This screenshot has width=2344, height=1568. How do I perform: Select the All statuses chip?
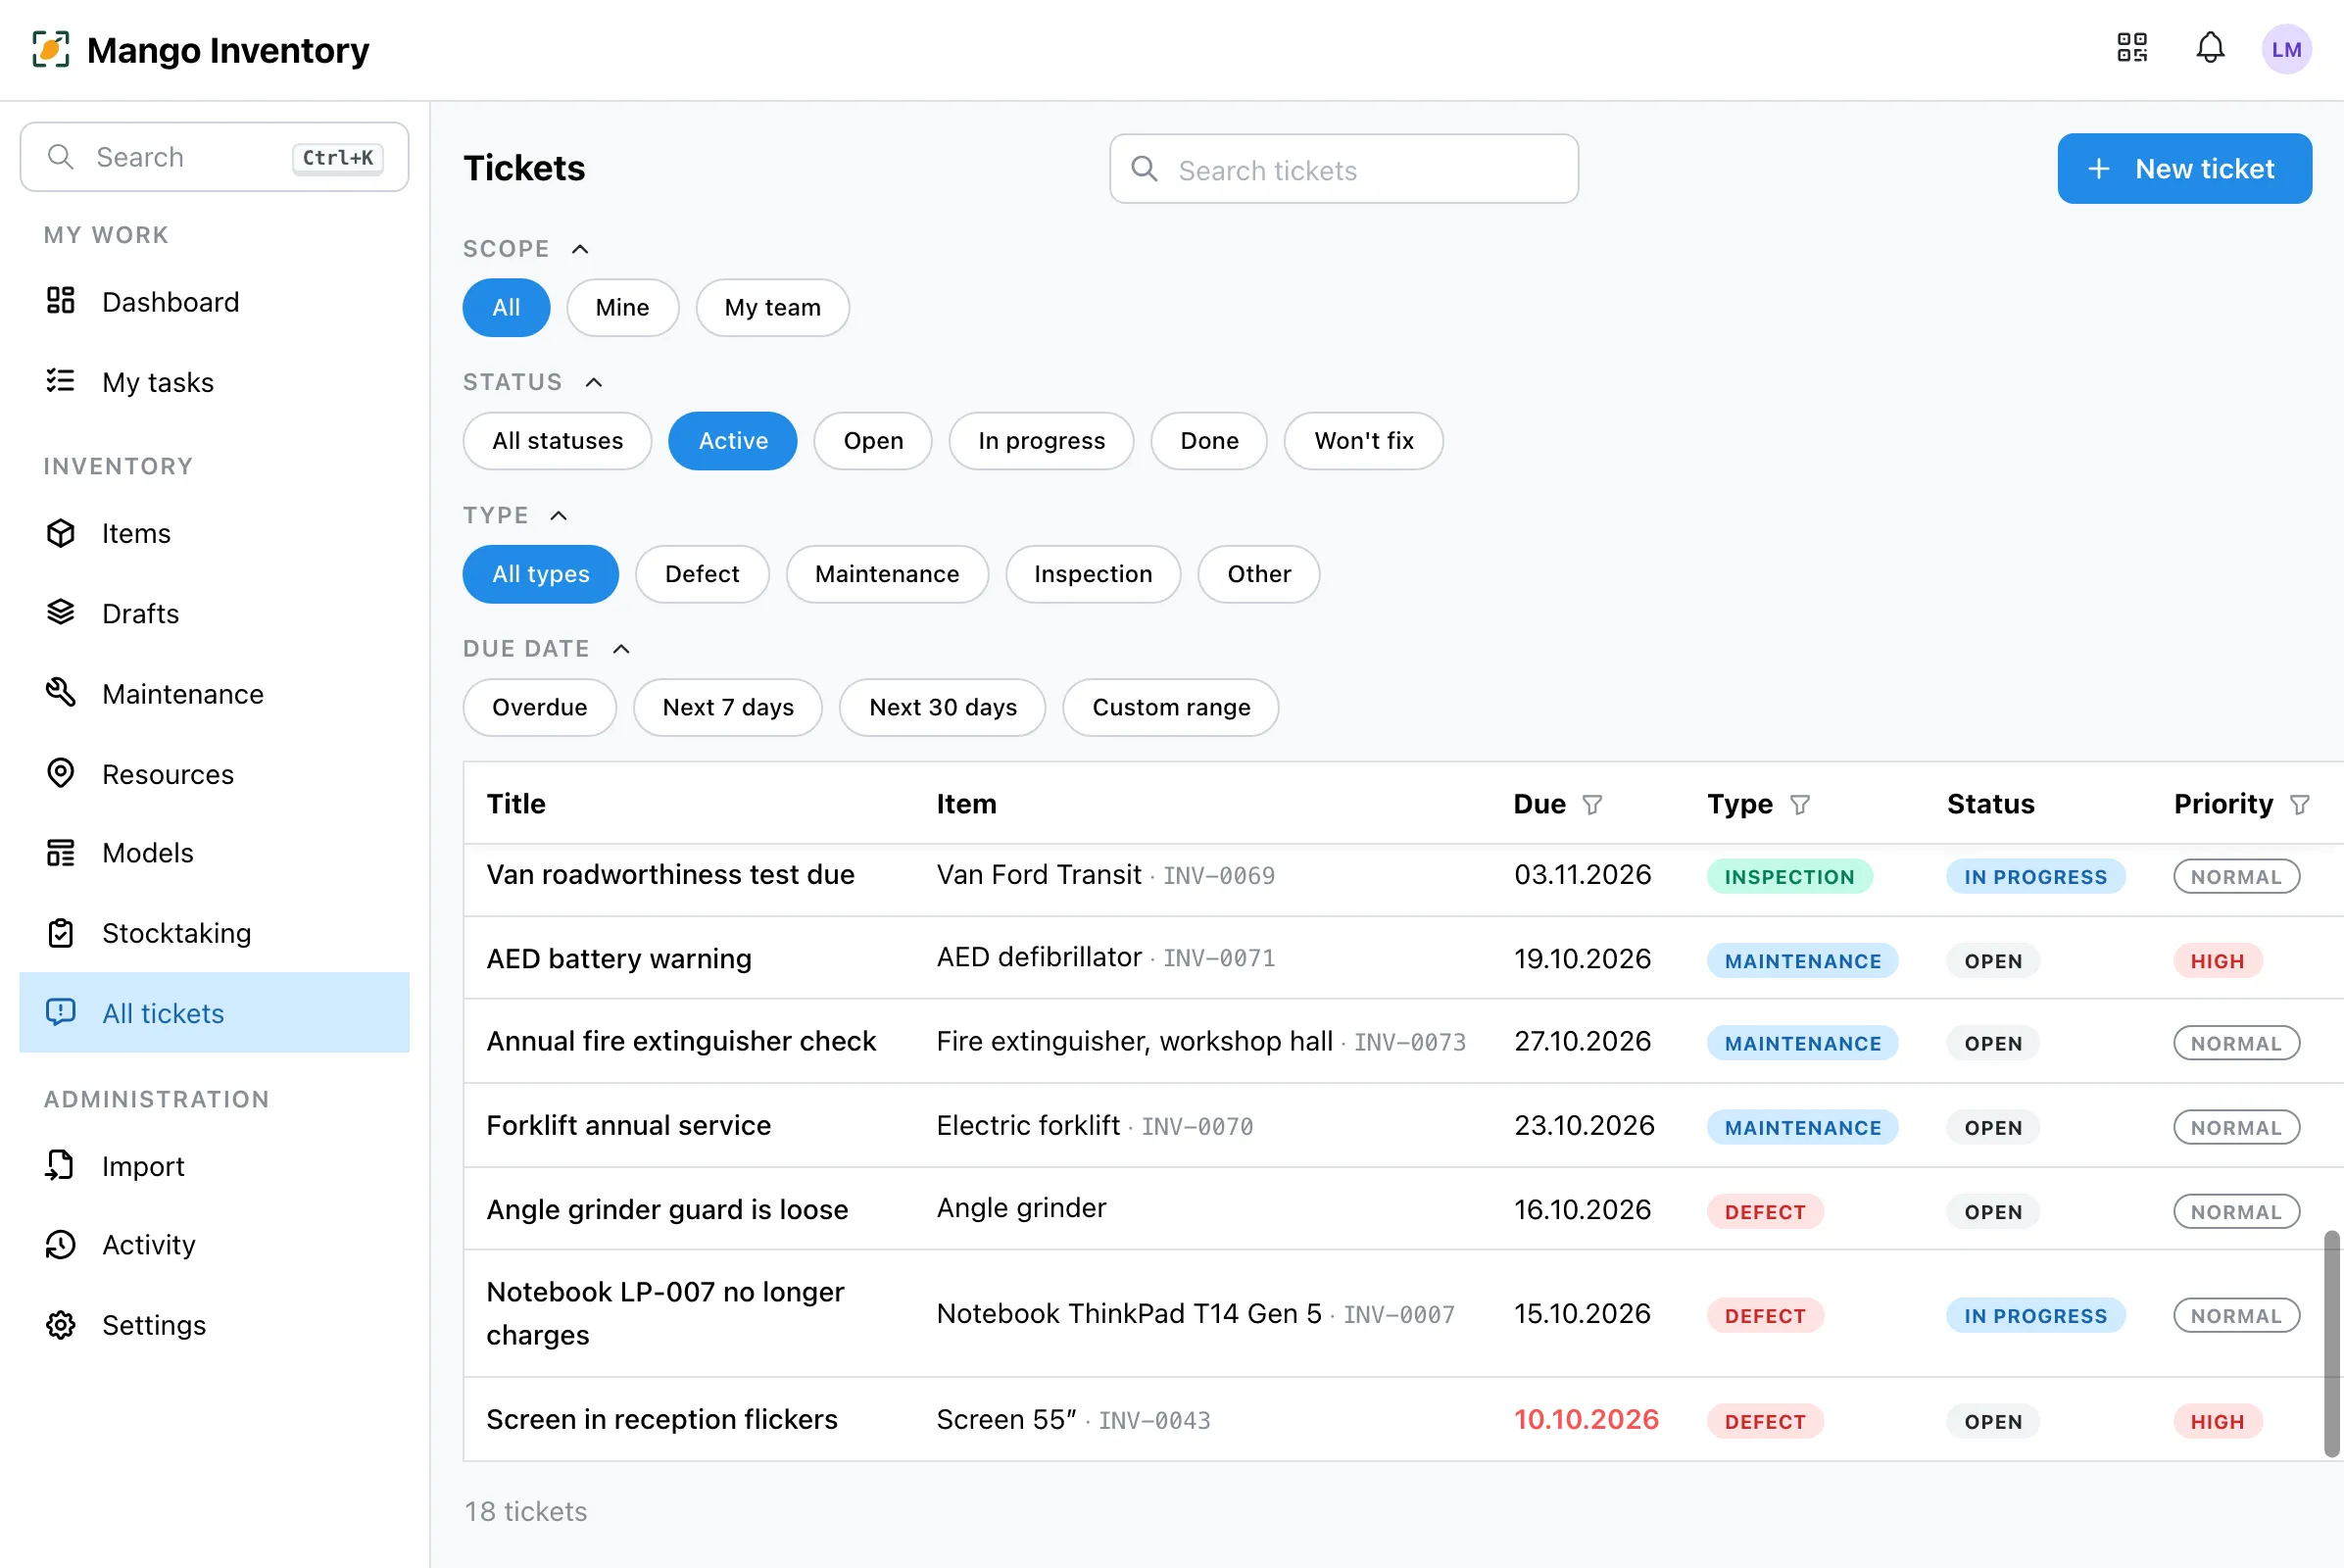tap(557, 441)
